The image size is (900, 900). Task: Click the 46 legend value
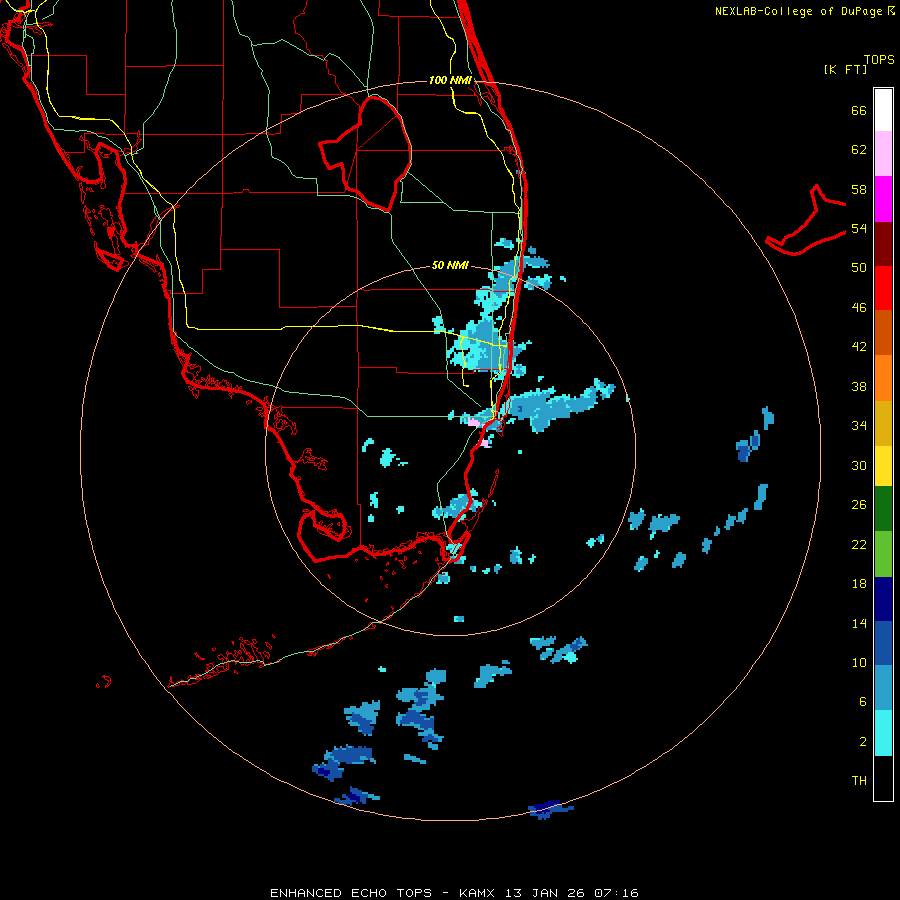click(x=859, y=308)
